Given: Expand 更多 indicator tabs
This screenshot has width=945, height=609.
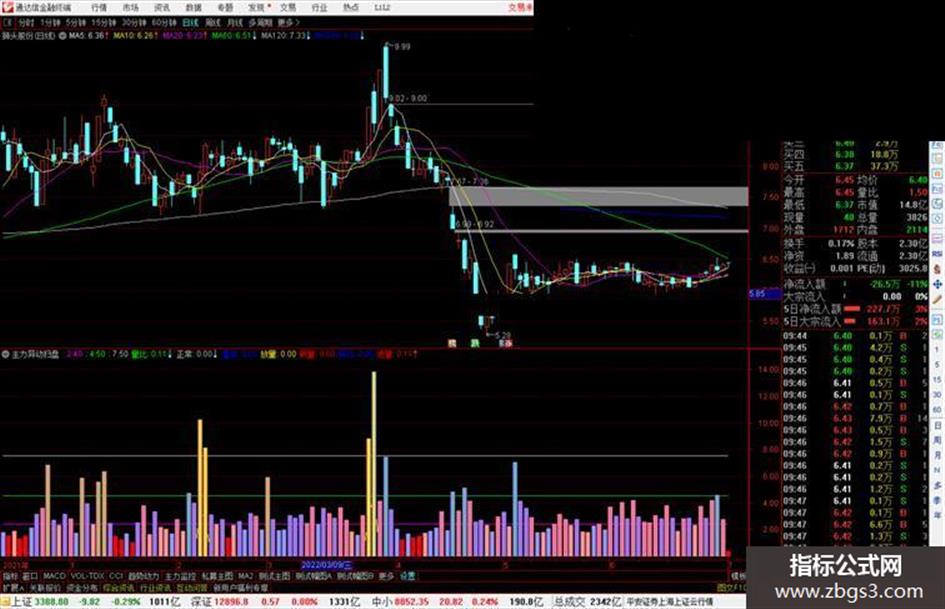Looking at the screenshot, I should click(386, 576).
